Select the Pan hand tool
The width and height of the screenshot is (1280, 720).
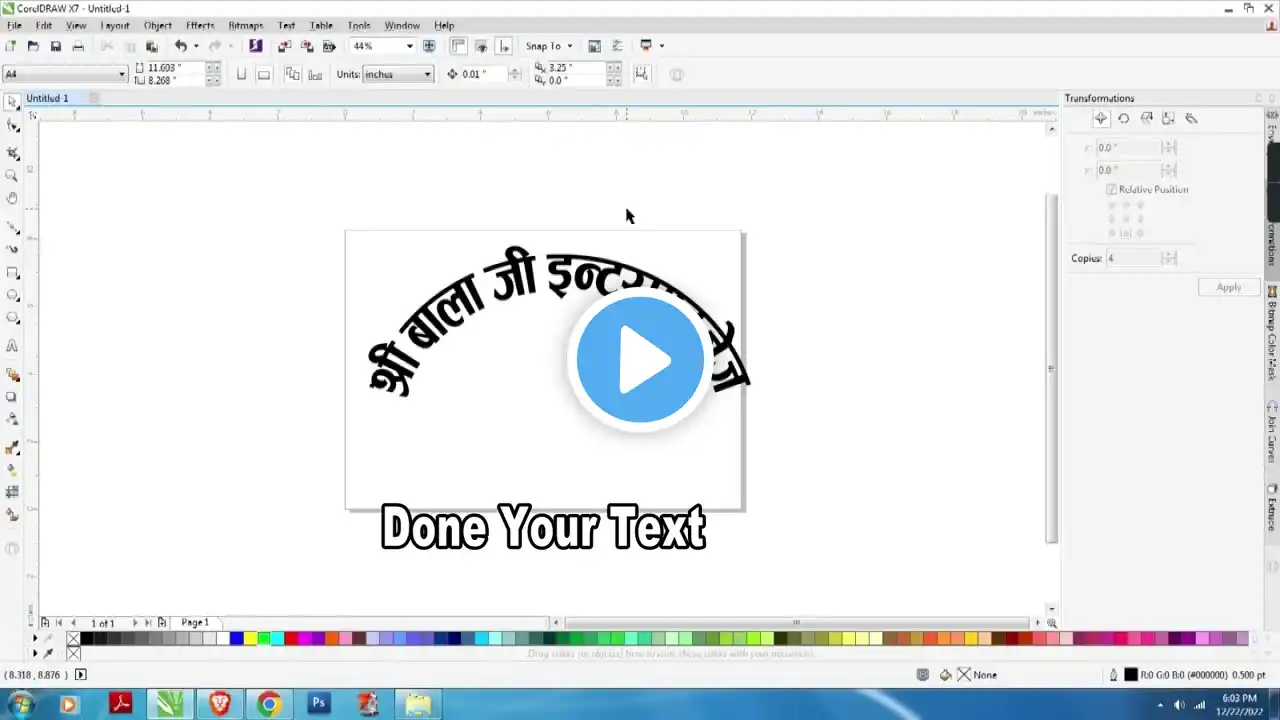pyautogui.click(x=12, y=199)
